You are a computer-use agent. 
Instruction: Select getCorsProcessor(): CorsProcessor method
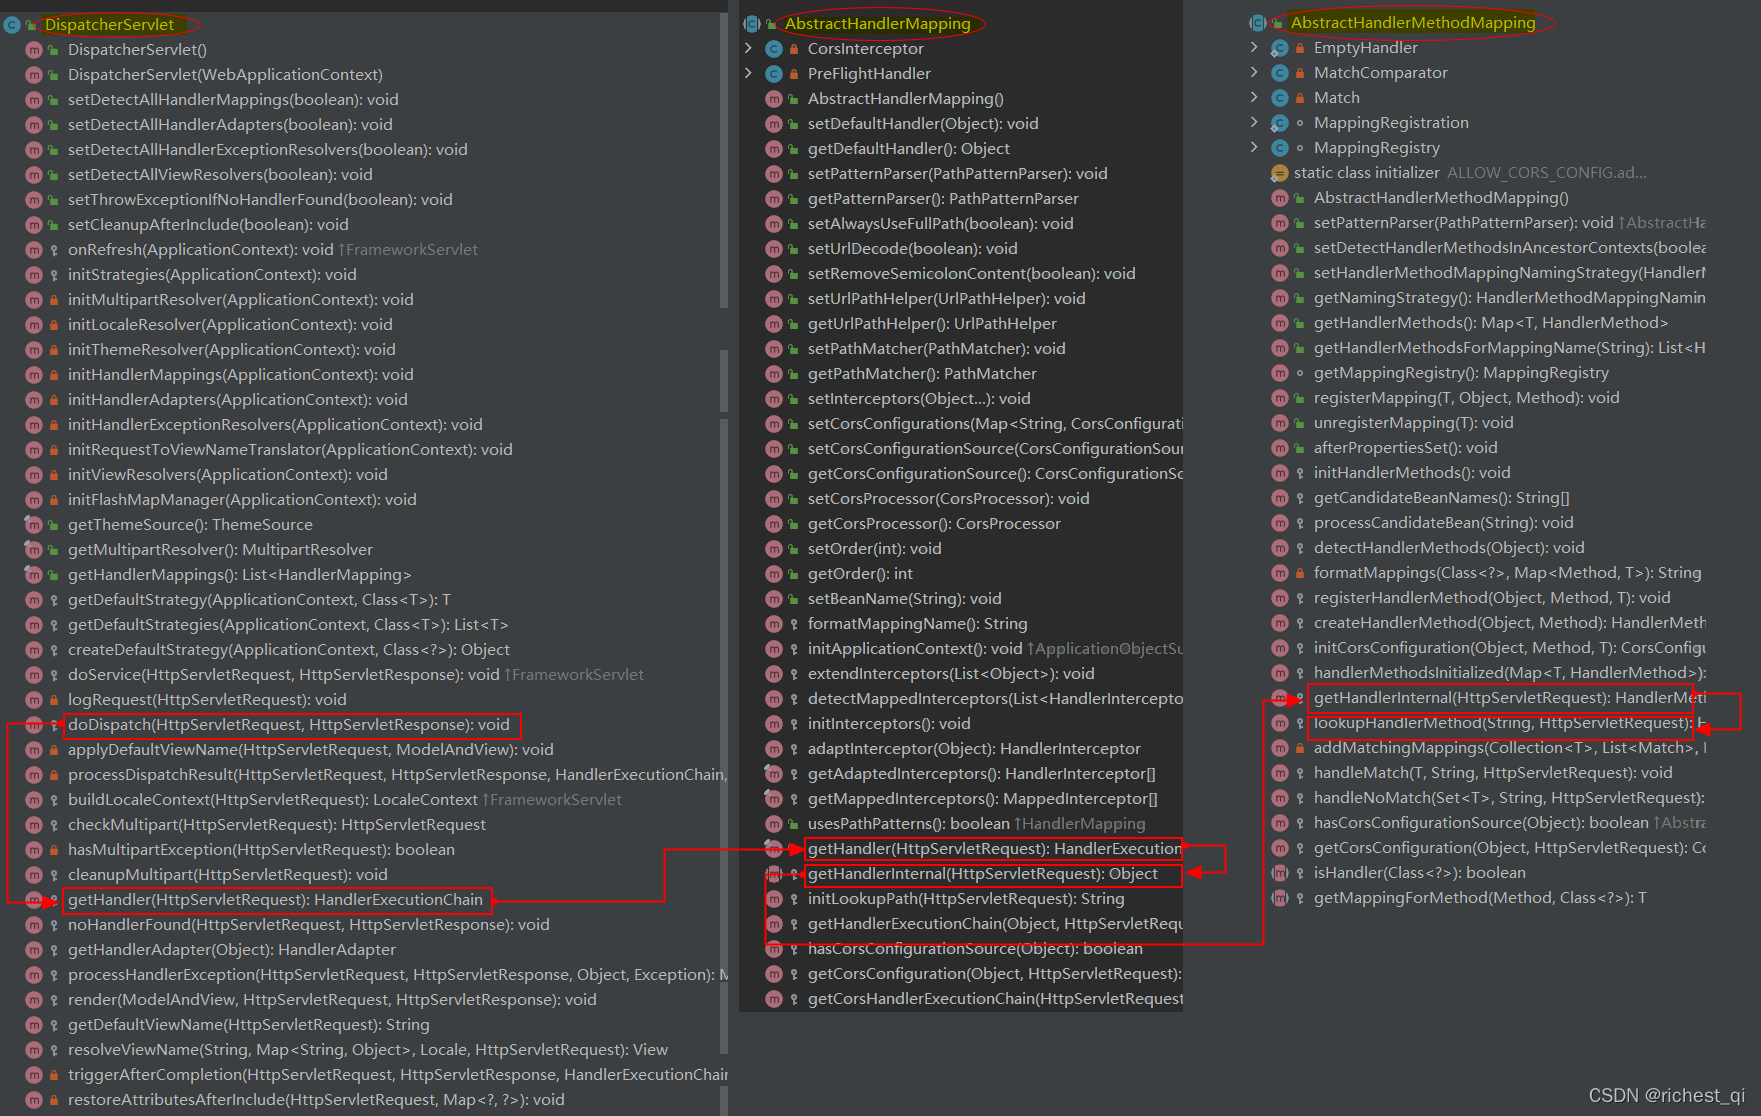[934, 523]
